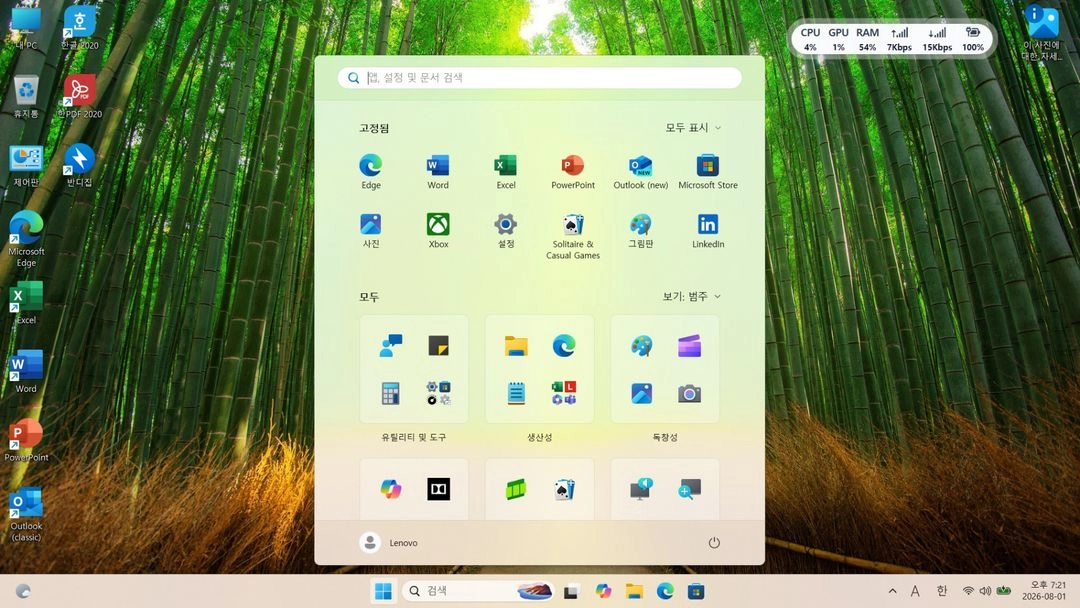Show hidden tray icons chevron
Screen dimensions: 1080x608
[x=893, y=591]
